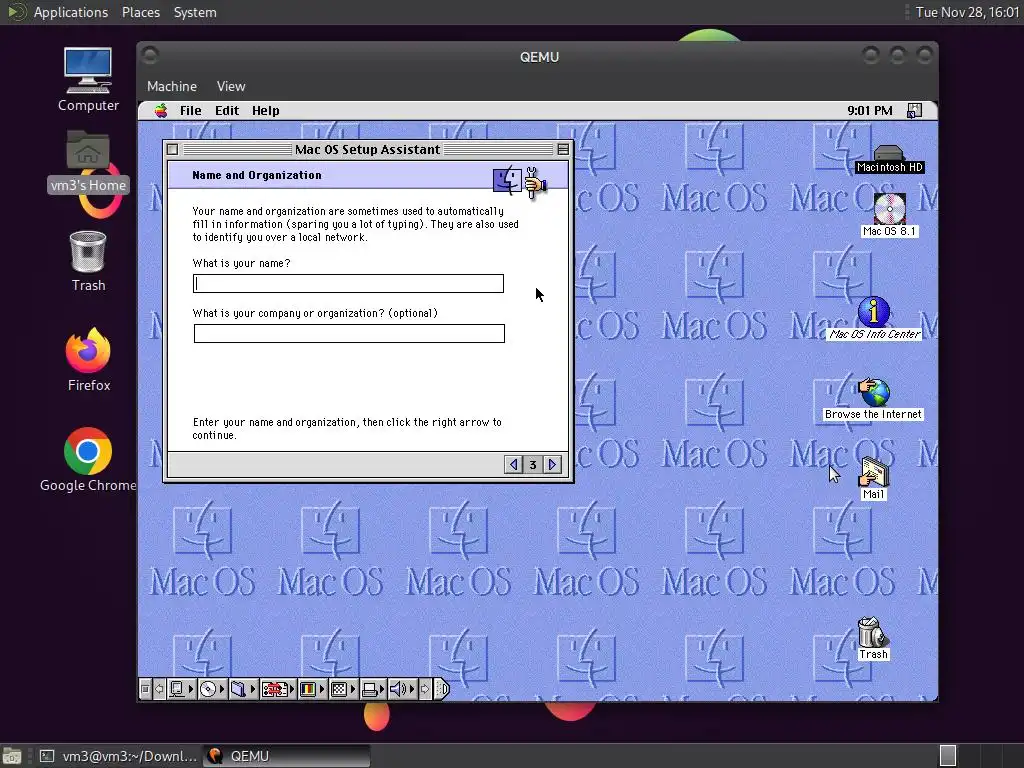Click the Setup Assistant window collapse box
The image size is (1024, 768).
pos(563,150)
